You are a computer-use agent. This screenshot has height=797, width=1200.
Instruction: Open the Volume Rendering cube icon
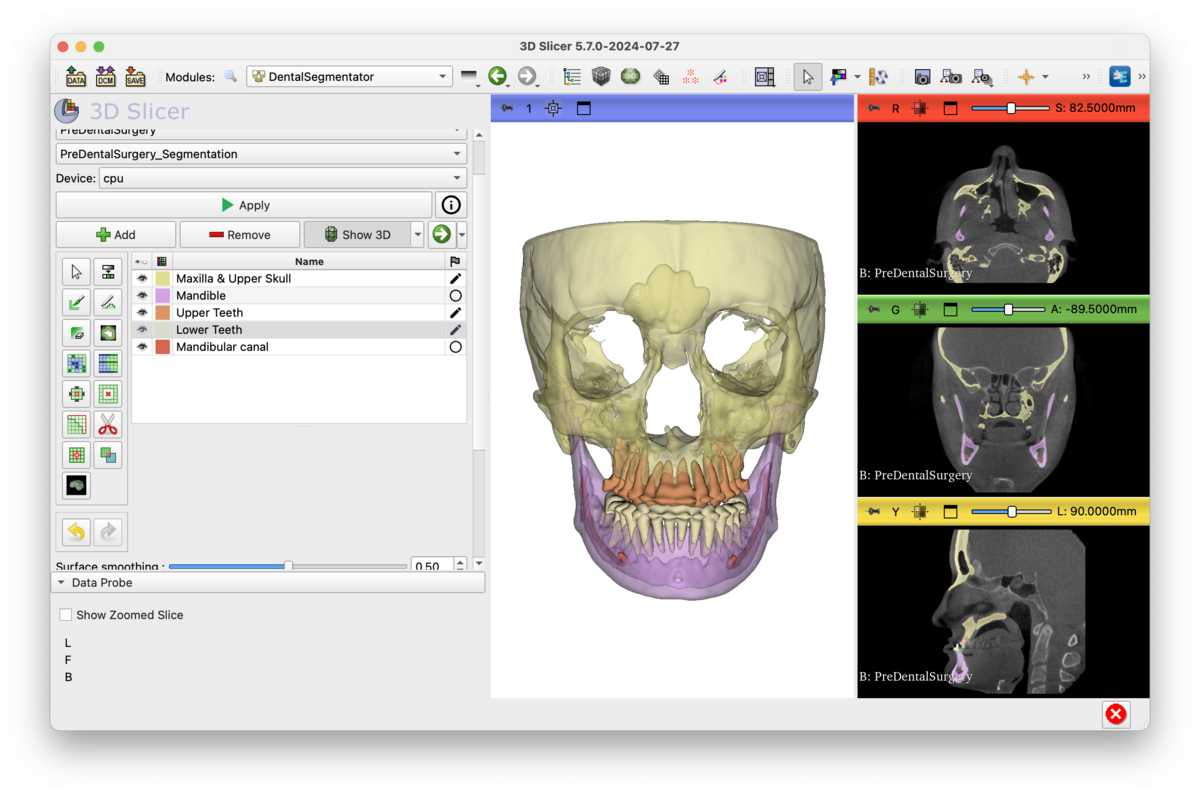coord(601,77)
